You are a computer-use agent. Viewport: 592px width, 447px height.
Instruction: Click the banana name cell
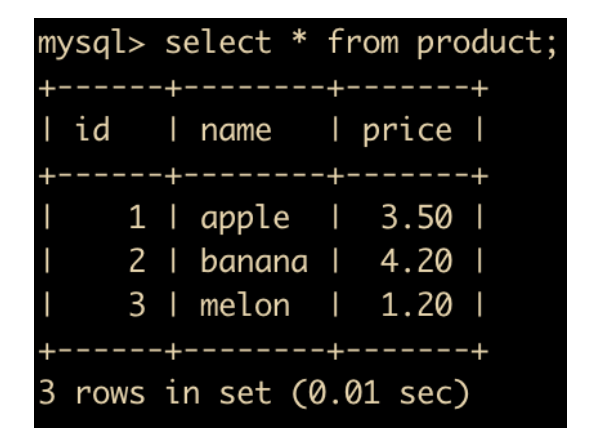click(254, 260)
